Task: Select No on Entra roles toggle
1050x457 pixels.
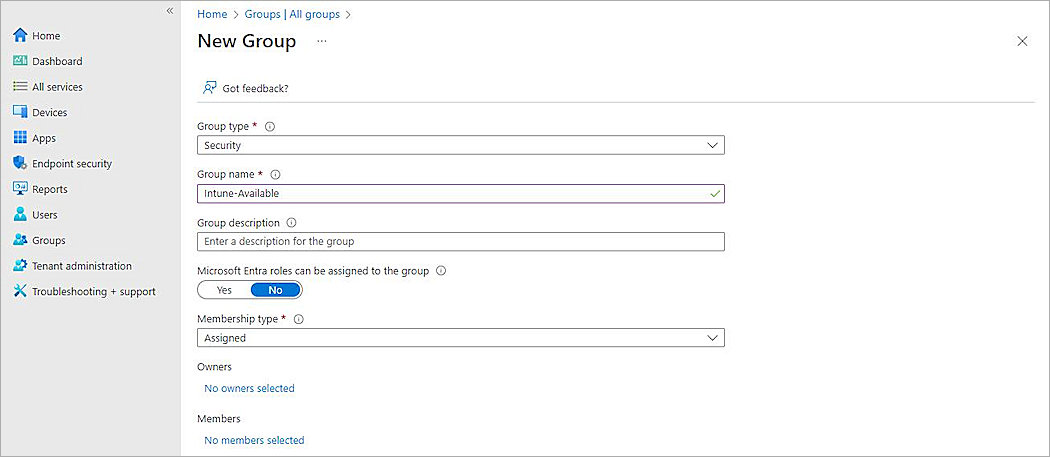Action: pos(275,290)
